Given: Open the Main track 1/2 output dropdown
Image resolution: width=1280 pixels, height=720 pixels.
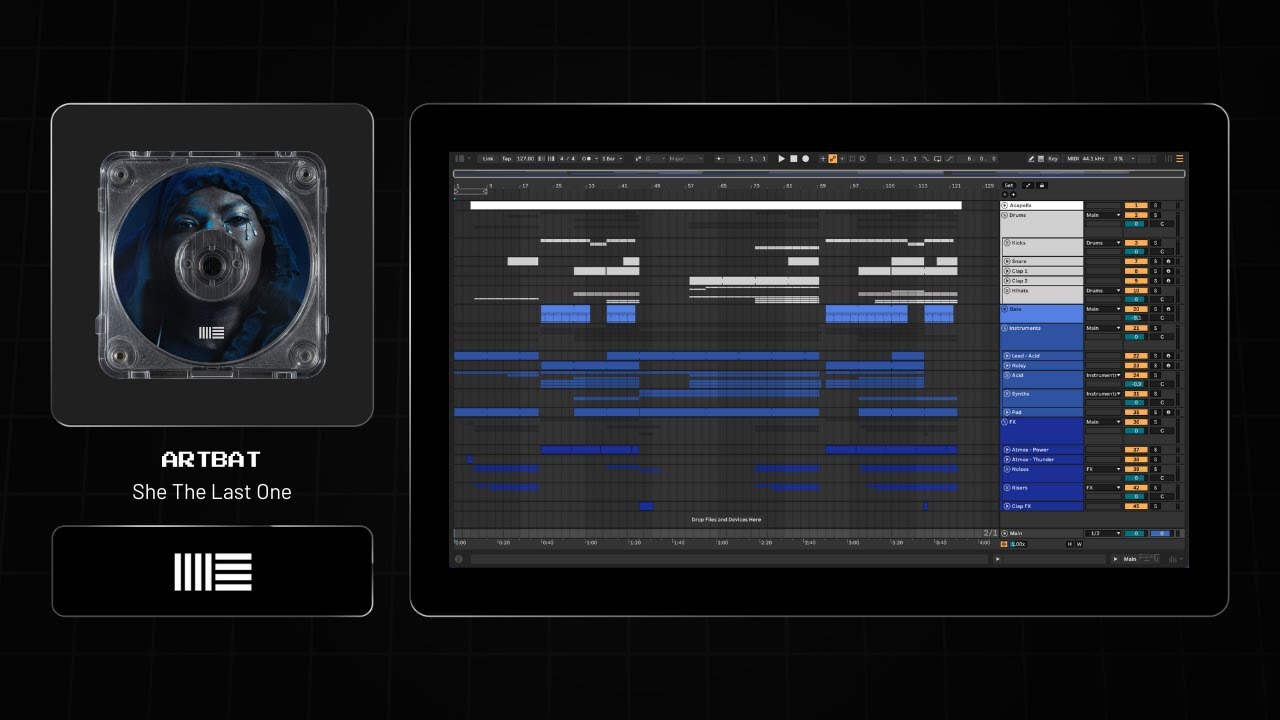Looking at the screenshot, I should pos(1104,533).
